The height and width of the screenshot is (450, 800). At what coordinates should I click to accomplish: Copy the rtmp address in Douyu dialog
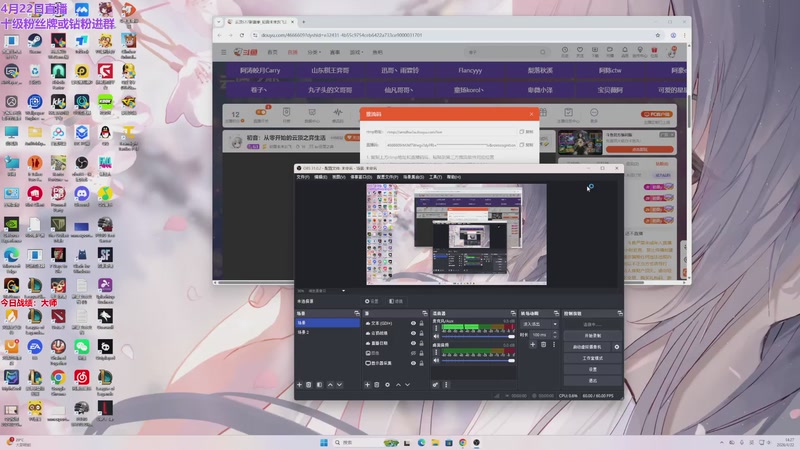[x=526, y=132]
